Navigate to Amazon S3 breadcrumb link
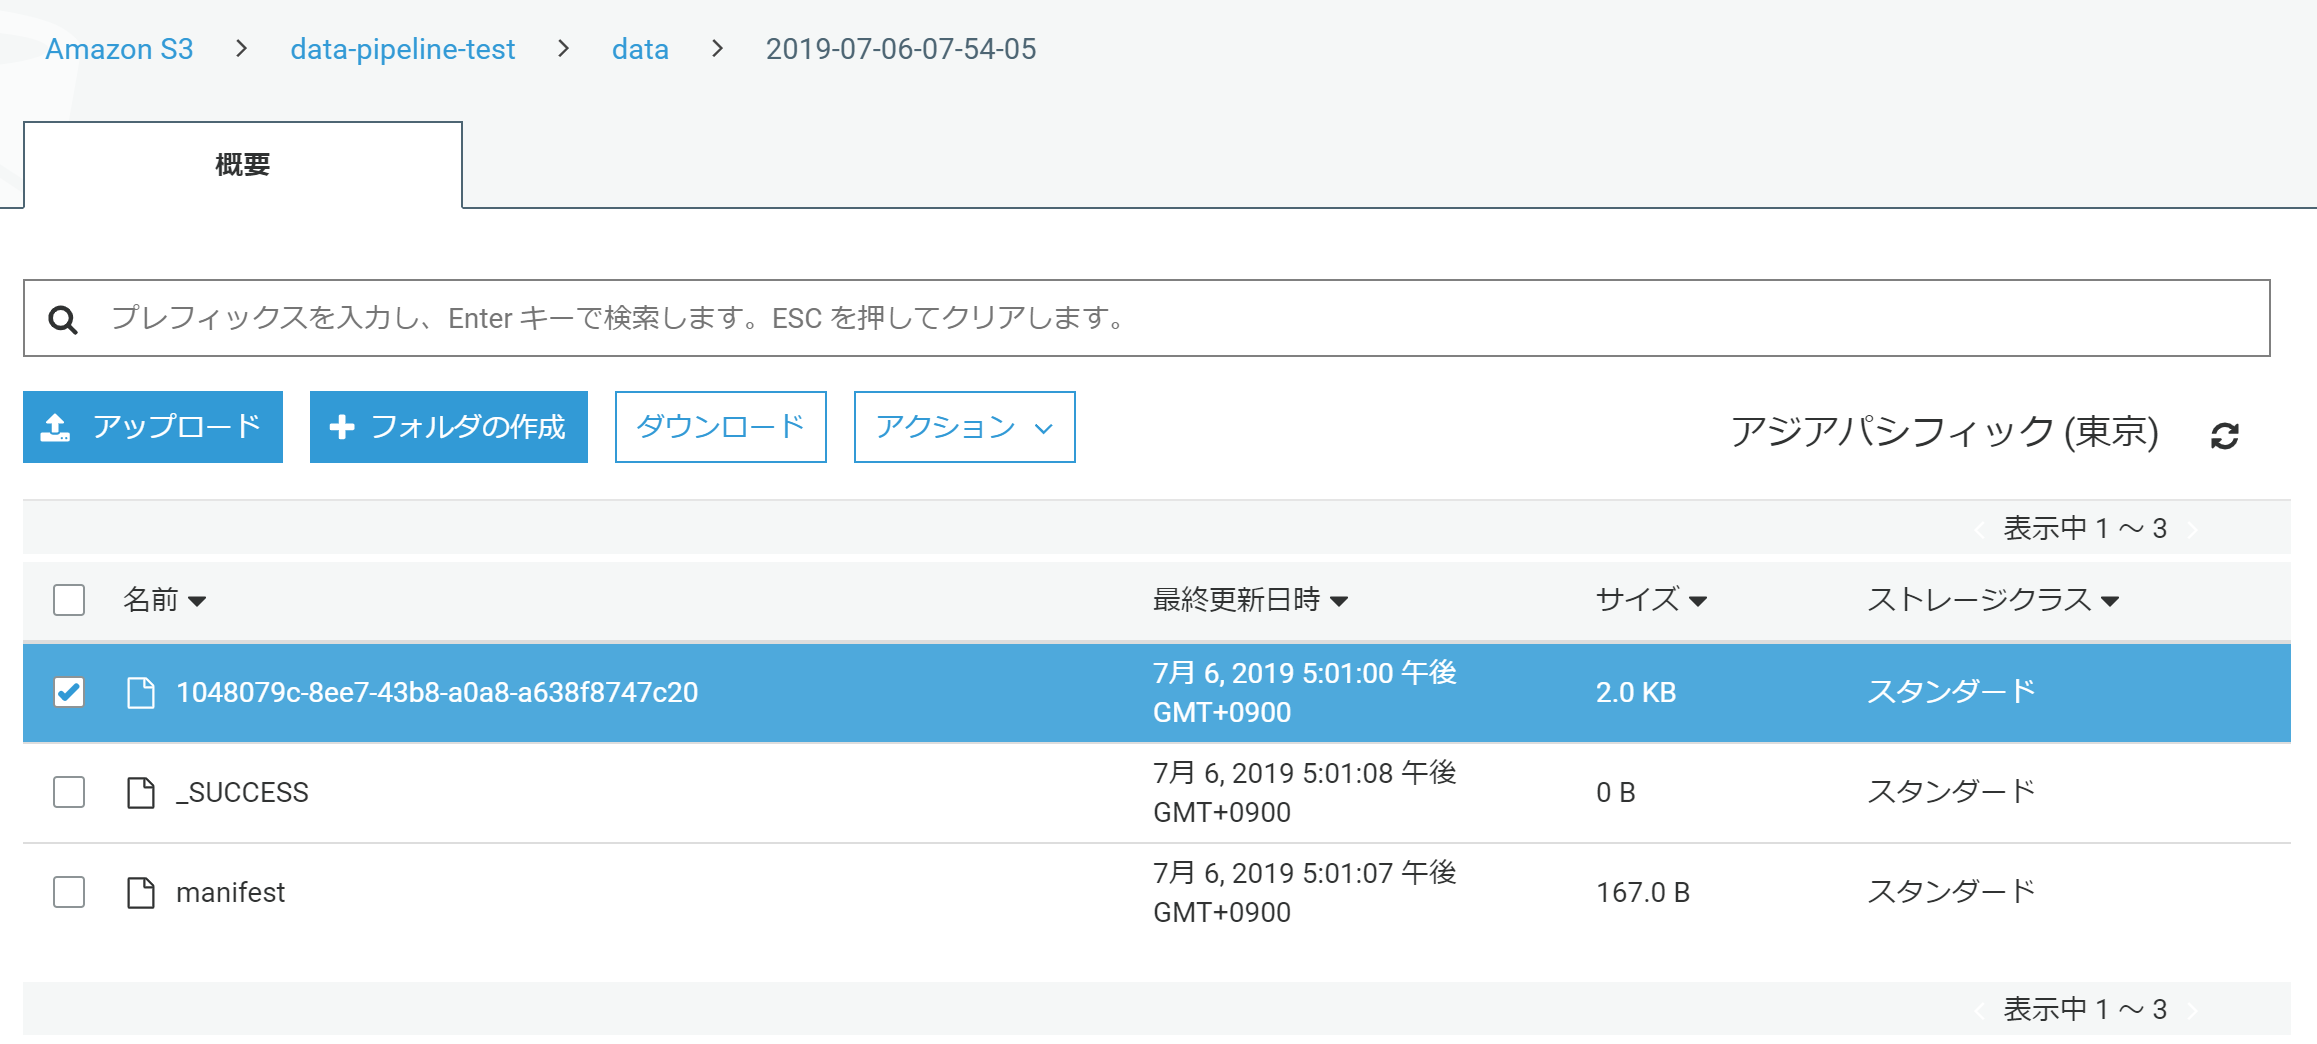This screenshot has width=2317, height=1044. click(119, 49)
